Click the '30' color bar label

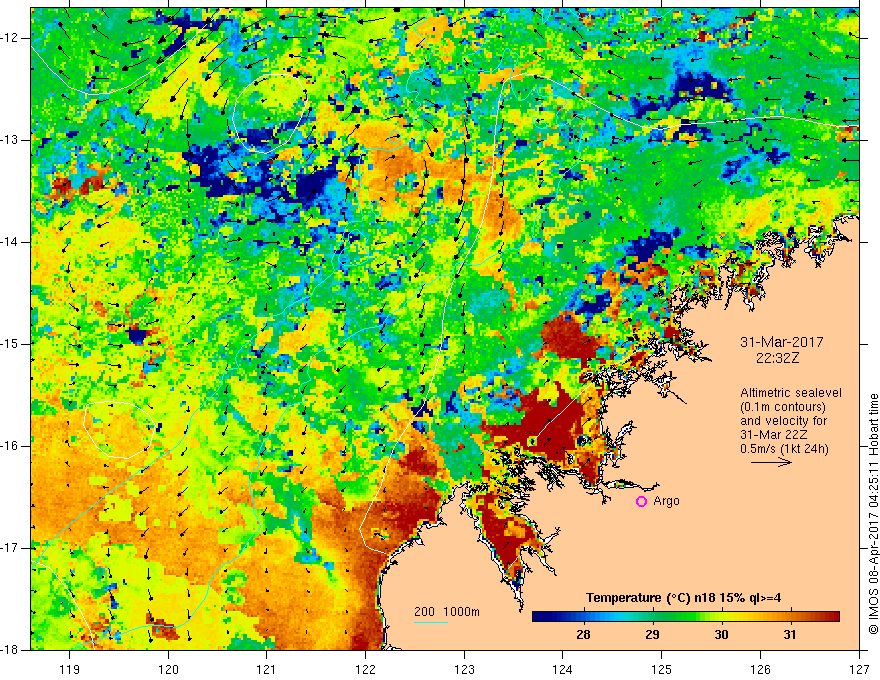[x=721, y=635]
